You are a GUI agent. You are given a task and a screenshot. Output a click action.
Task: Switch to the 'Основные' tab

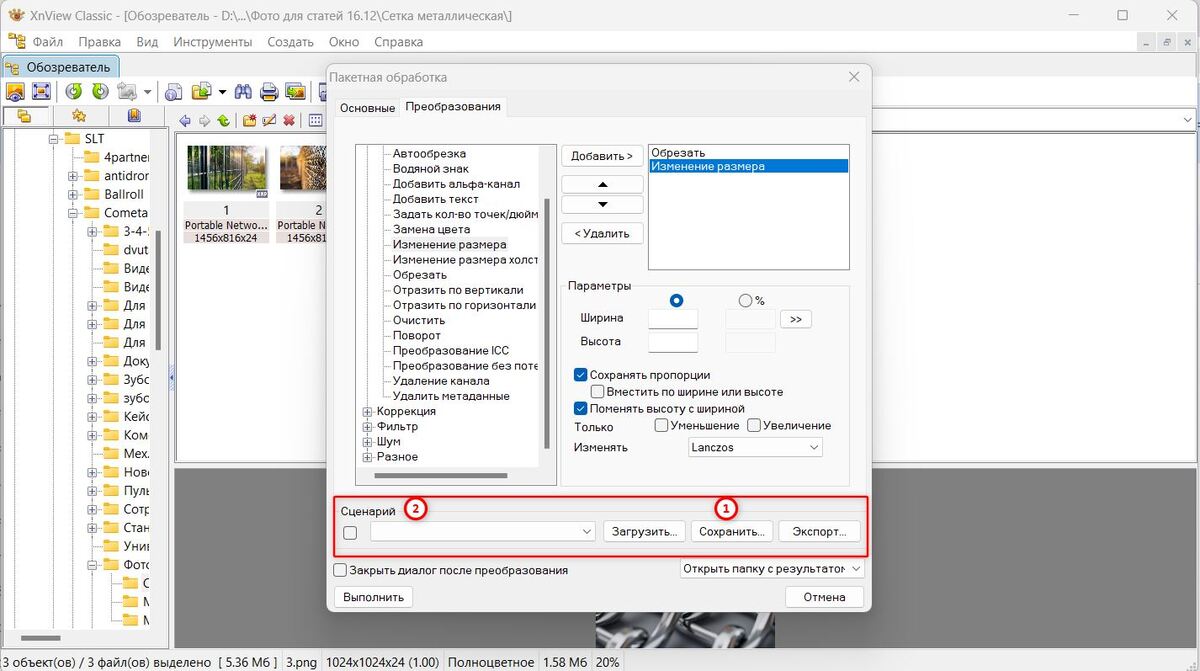pos(367,108)
